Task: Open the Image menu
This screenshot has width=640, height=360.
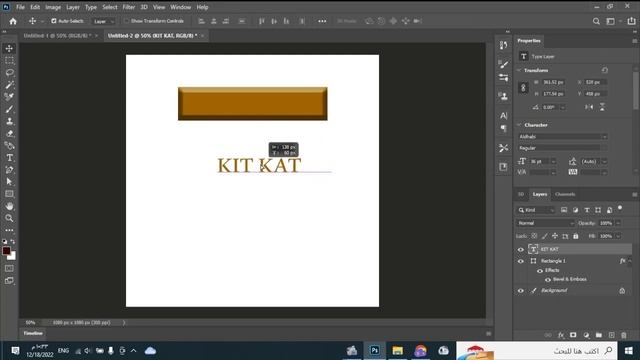Action: point(53,7)
